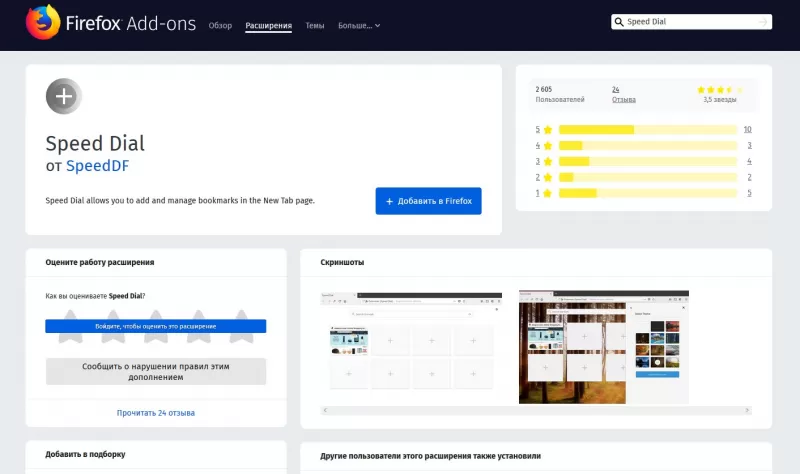Image resolution: width=800 pixels, height=474 pixels.
Task: Open Прочитать 24 отзыва link
Action: tap(156, 413)
